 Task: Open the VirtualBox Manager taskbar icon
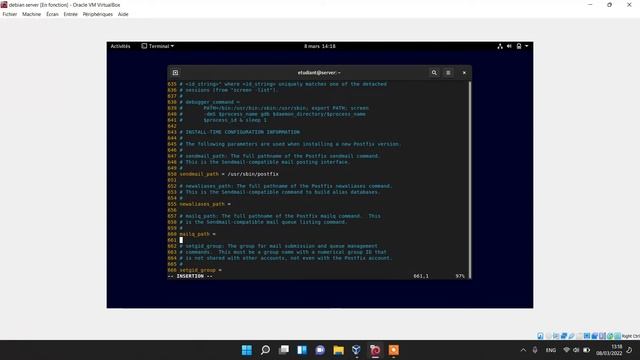pos(356,350)
